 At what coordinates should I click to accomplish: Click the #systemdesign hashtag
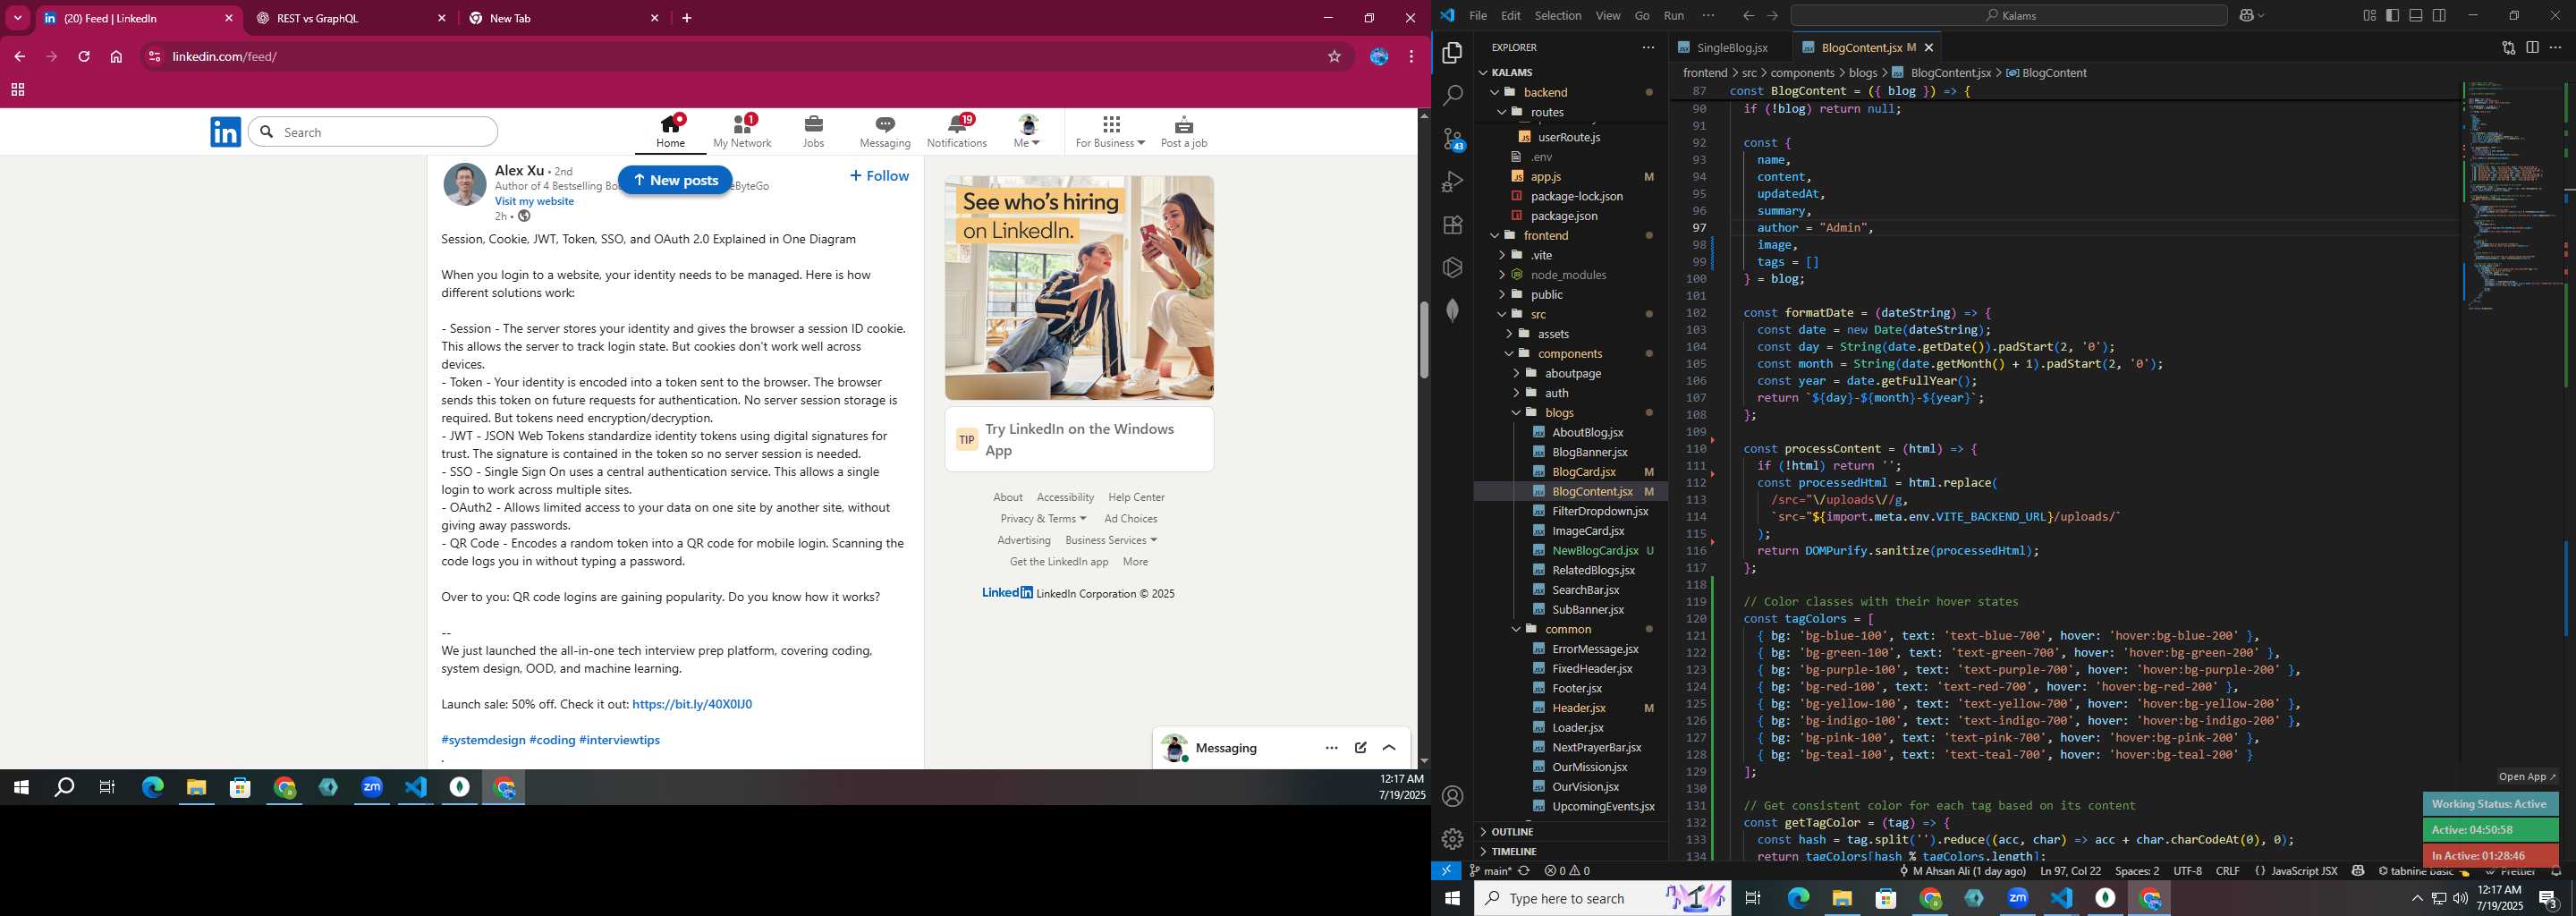tap(483, 740)
